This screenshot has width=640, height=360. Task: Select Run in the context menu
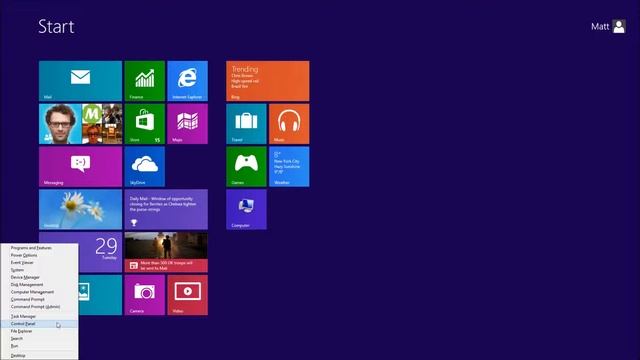[39, 346]
